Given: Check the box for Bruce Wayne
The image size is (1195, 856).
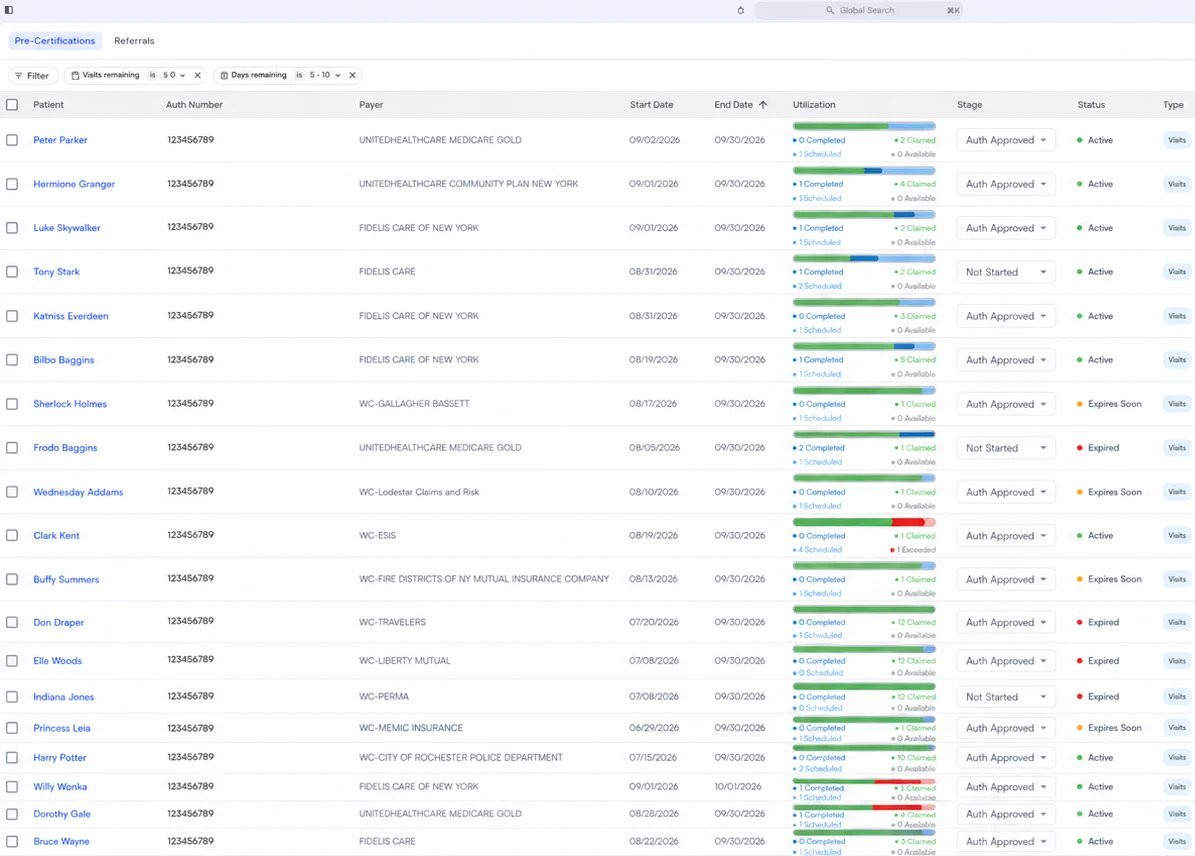Looking at the screenshot, I should [x=12, y=842].
